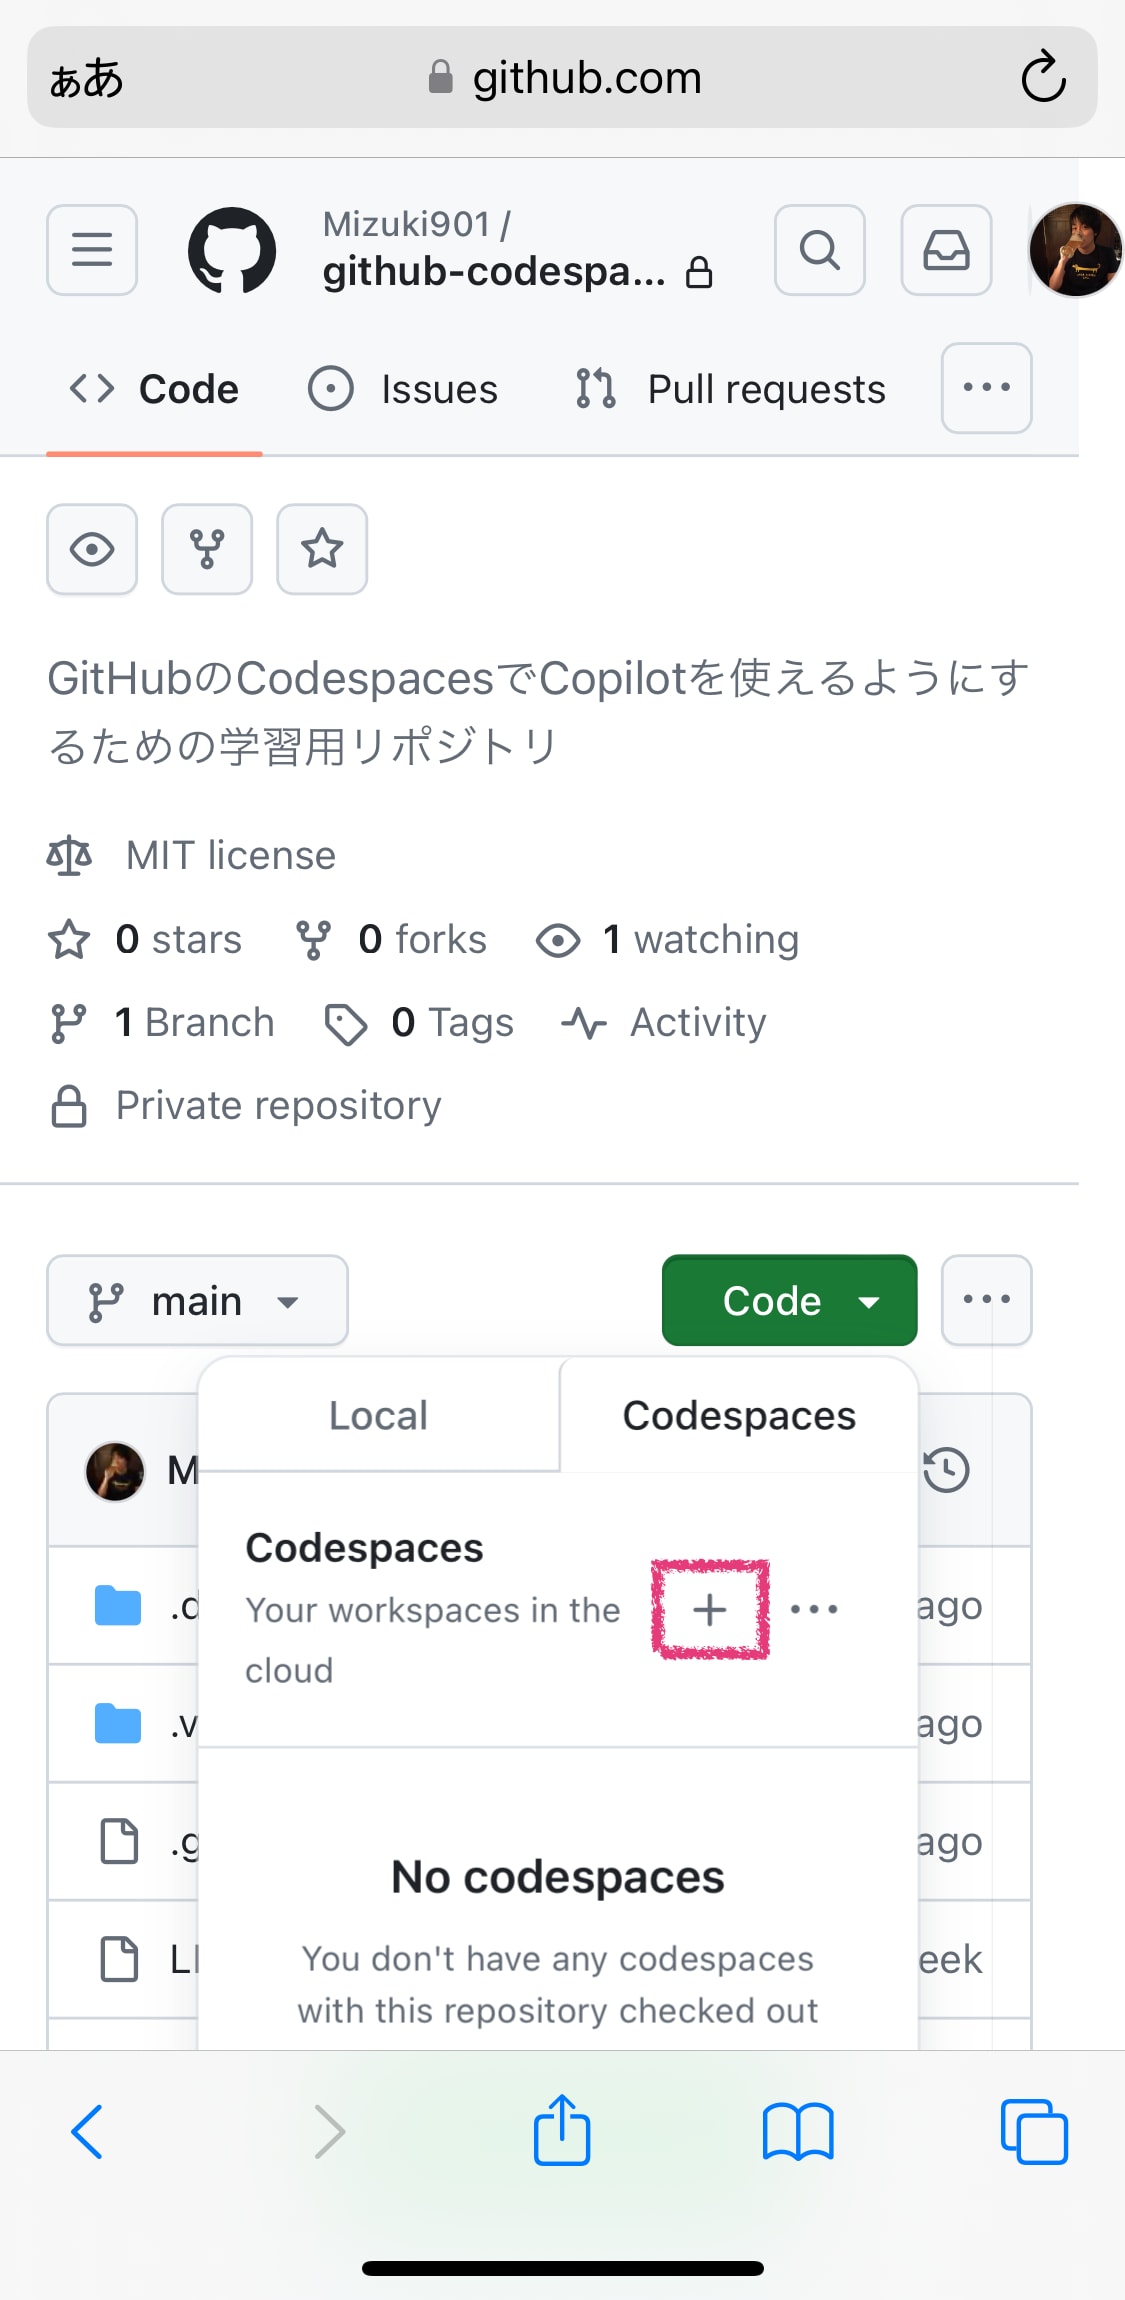Open Safari bookmarks book icon

(x=798, y=2132)
